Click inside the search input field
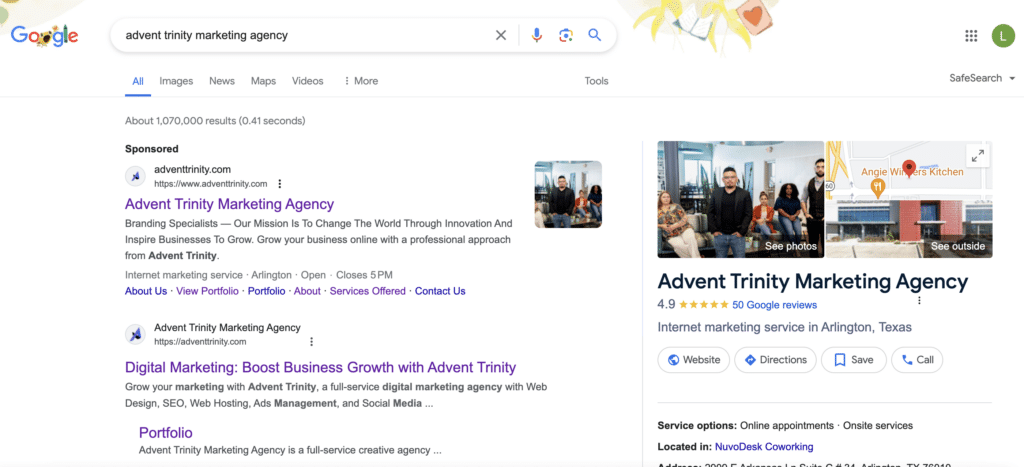 (307, 35)
